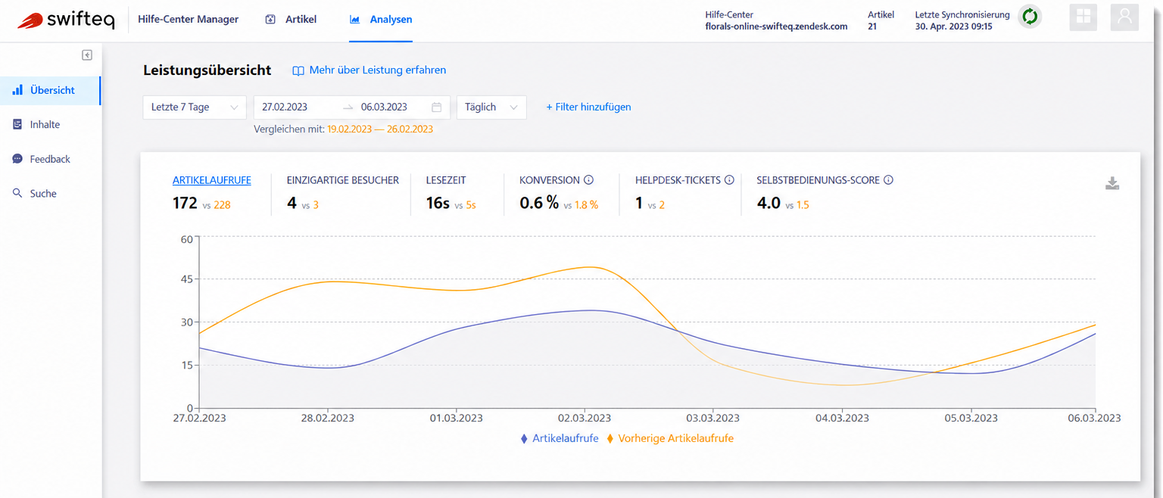Click the Suche magnifier icon
Screen dimensions: 1163x498
click(x=18, y=193)
